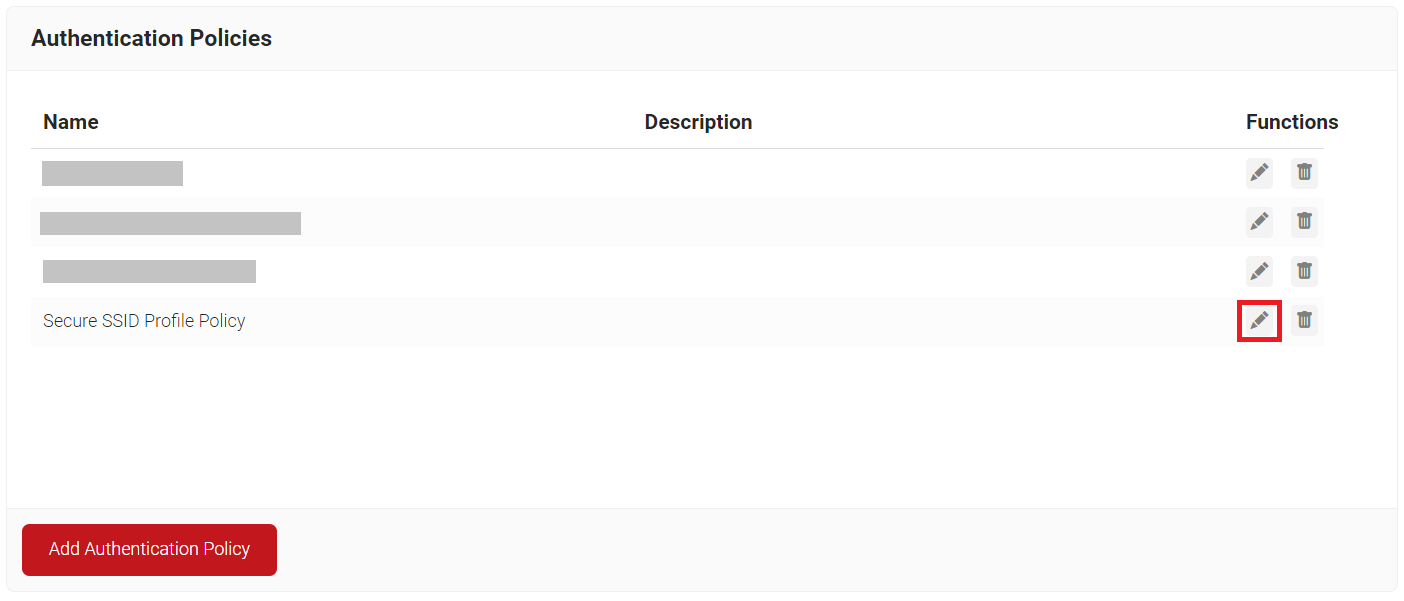This screenshot has height=601, width=1404.
Task: Delete the Secure SSID Profile Policy
Action: point(1304,321)
